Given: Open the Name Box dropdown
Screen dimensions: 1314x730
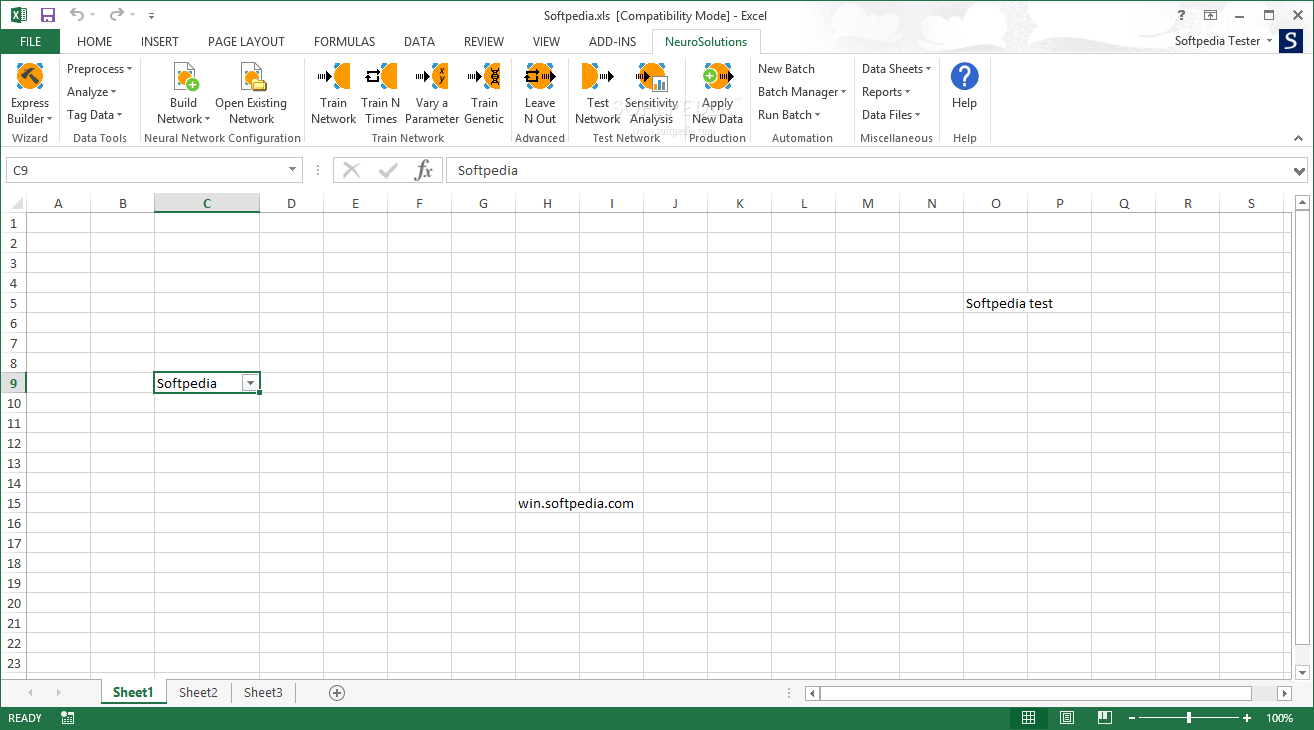Looking at the screenshot, I should pyautogui.click(x=293, y=170).
